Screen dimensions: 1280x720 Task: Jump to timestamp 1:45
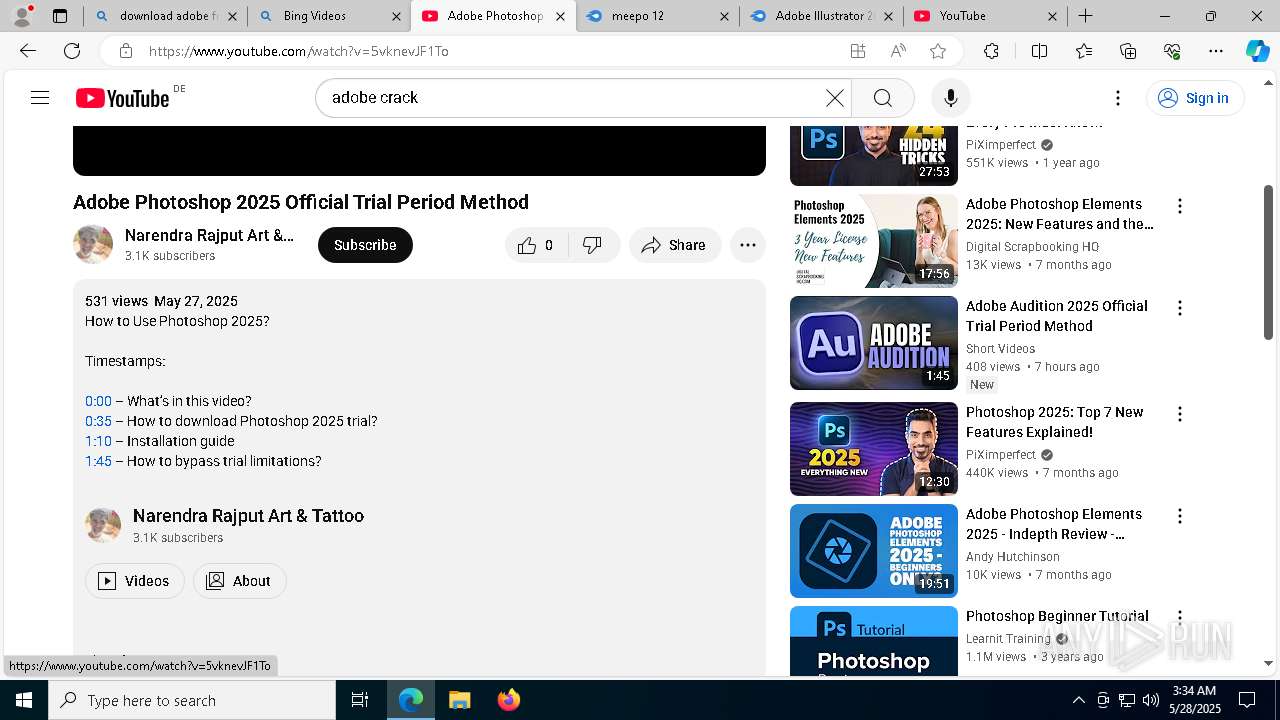tap(98, 461)
